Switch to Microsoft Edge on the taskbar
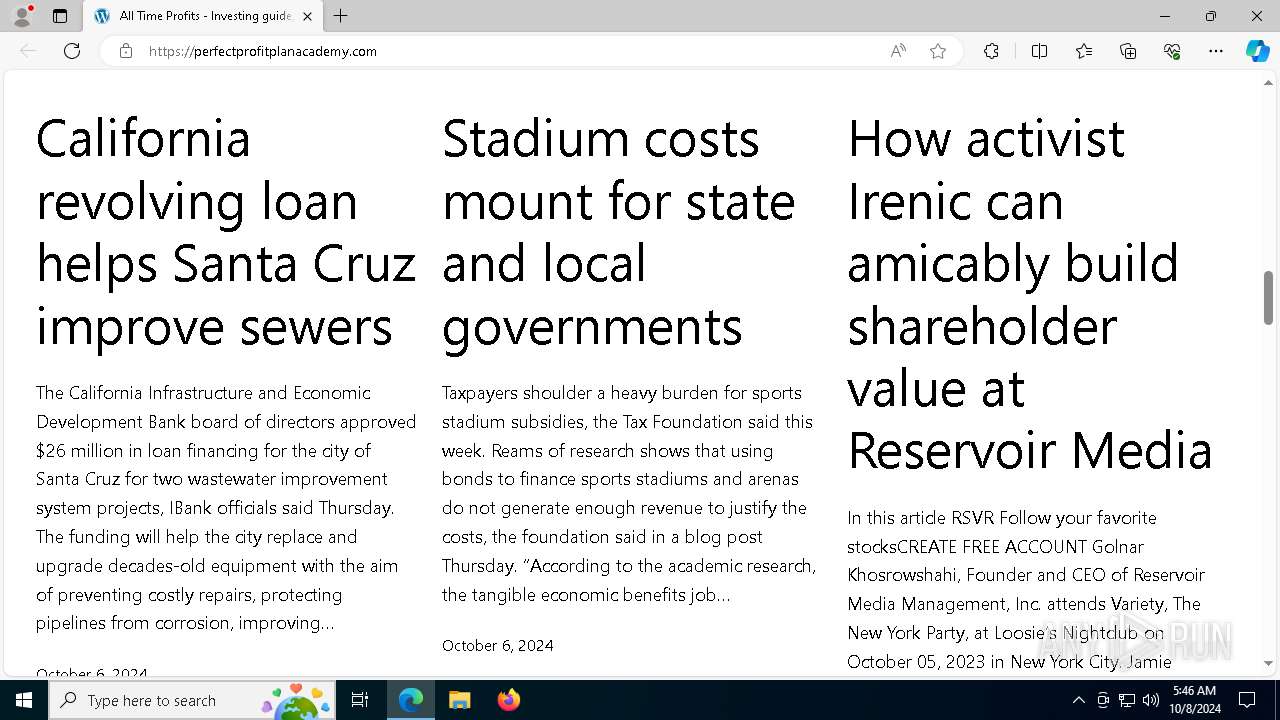 411,700
